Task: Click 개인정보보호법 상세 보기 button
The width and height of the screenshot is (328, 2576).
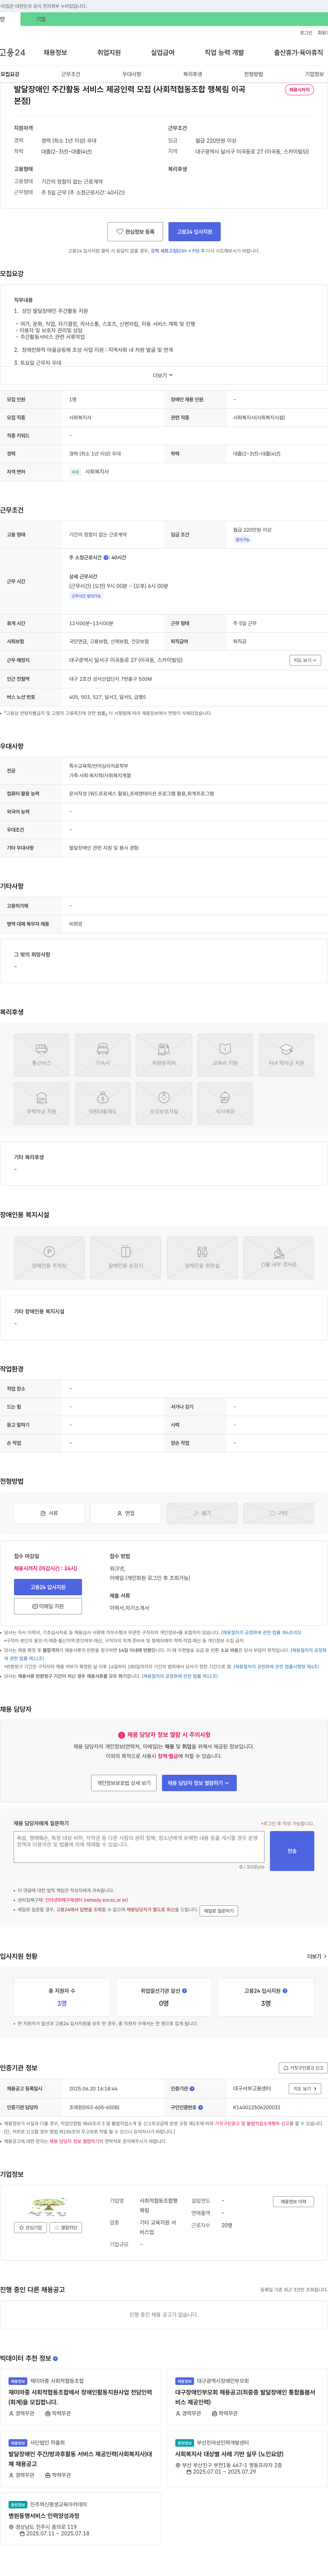Action: point(124,1783)
